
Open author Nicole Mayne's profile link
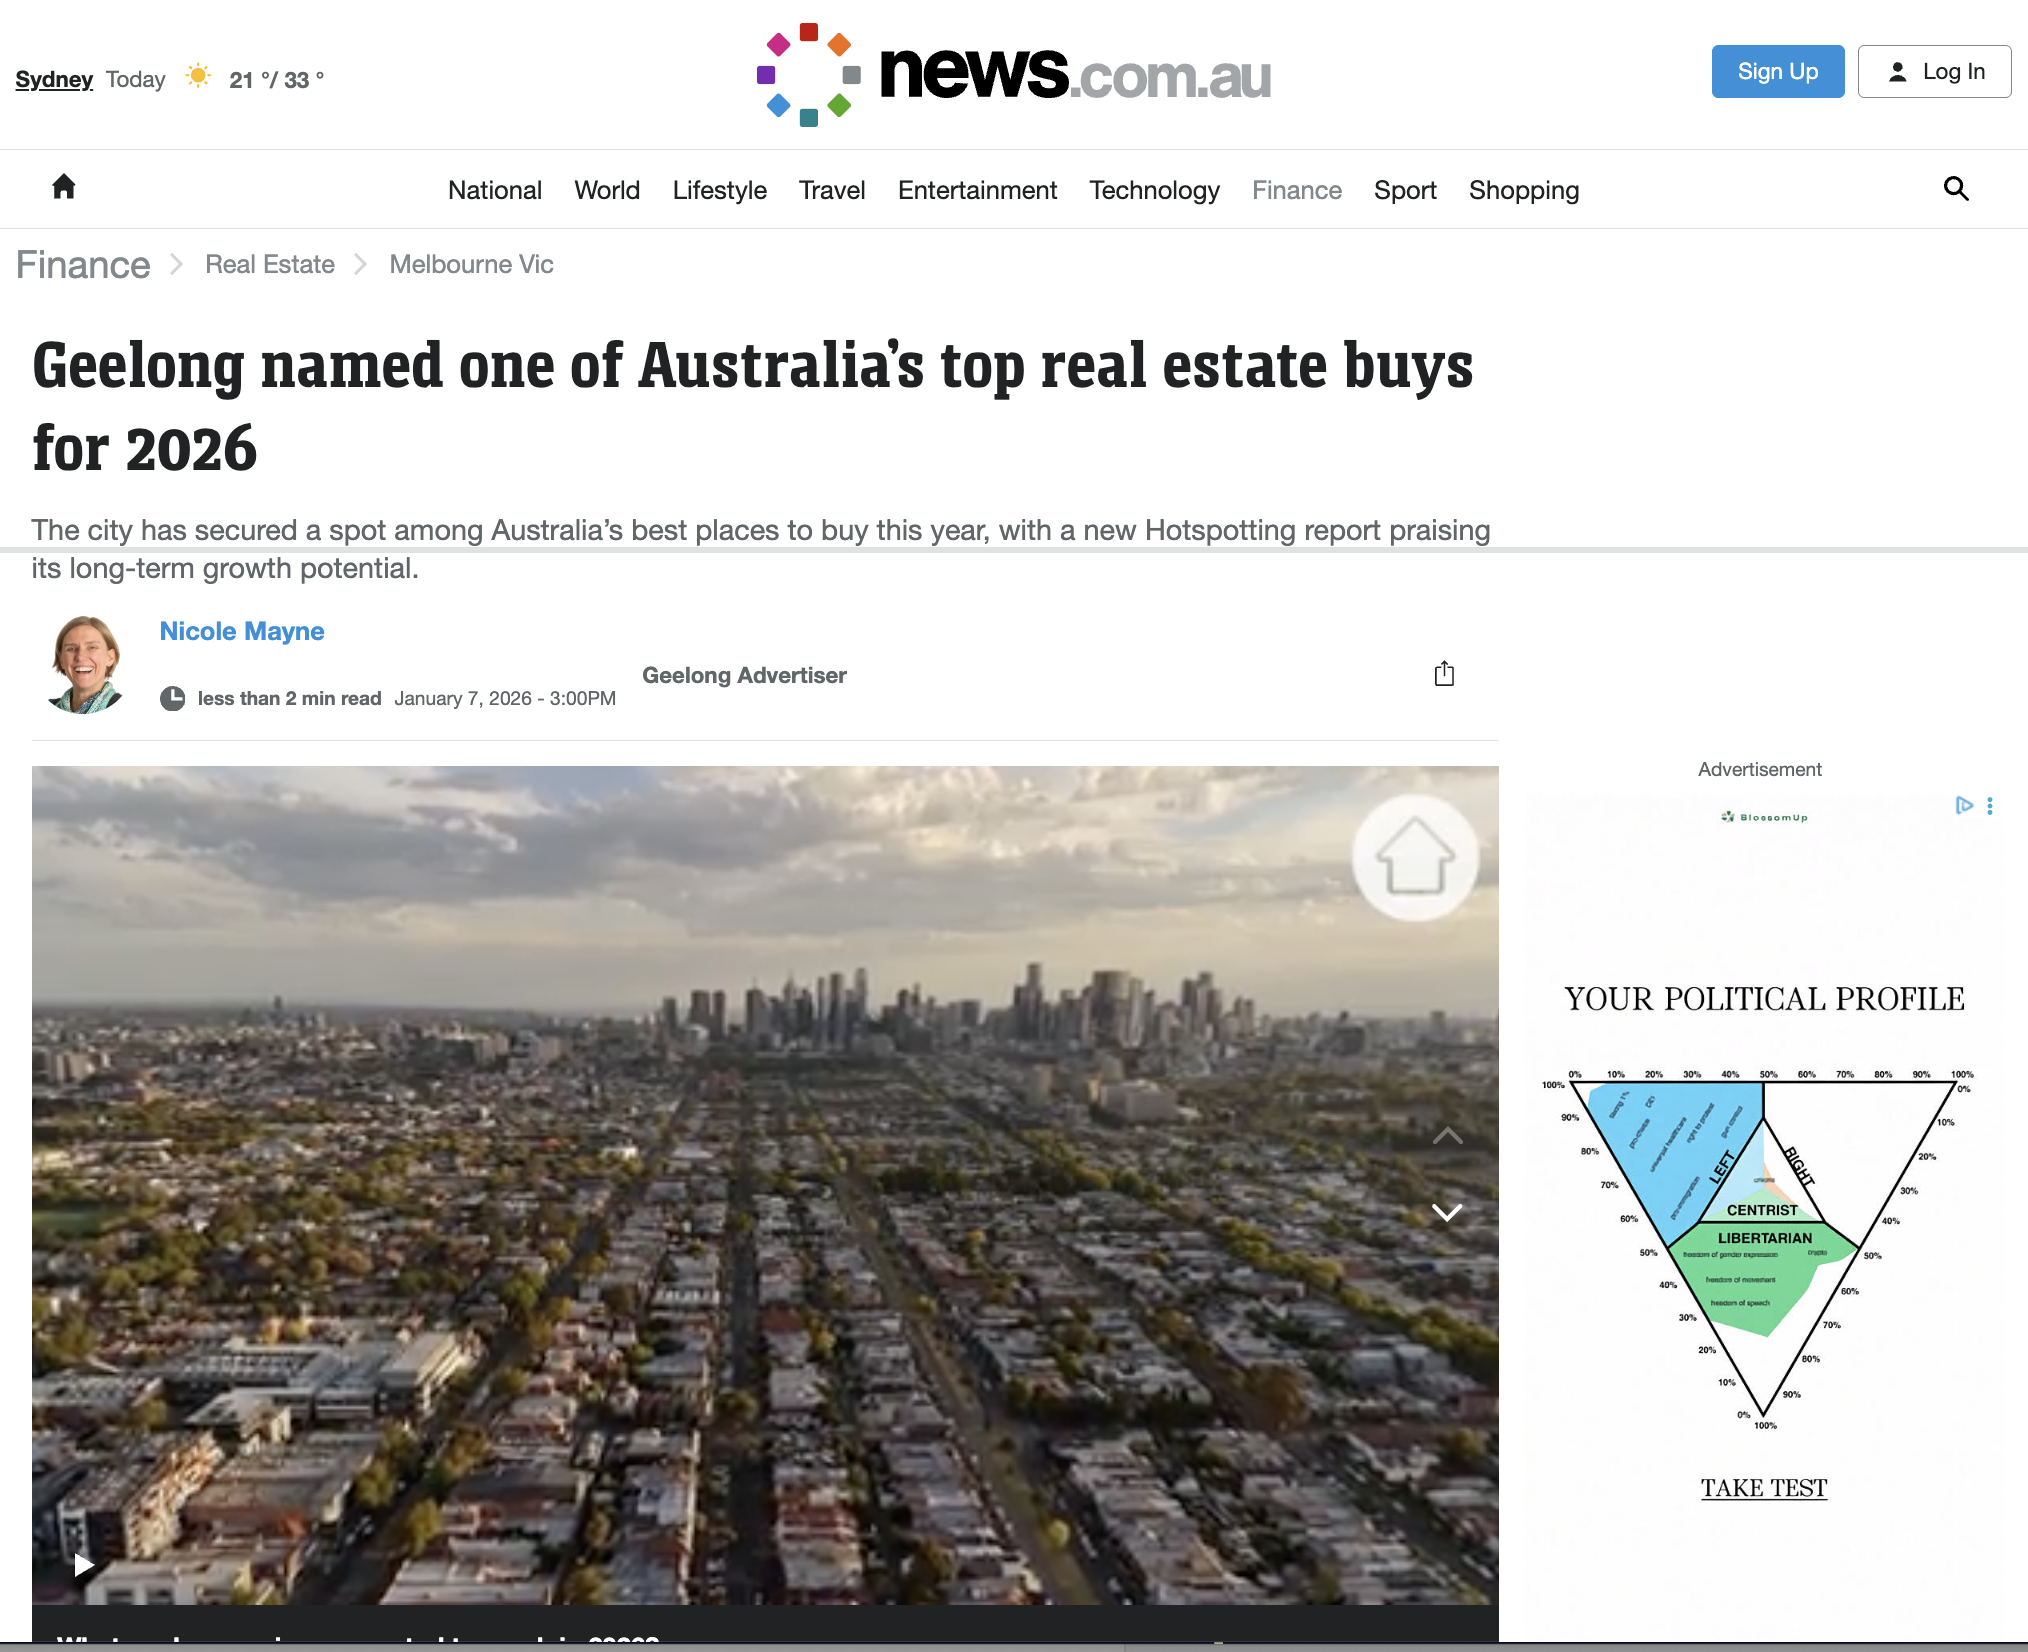coord(242,631)
